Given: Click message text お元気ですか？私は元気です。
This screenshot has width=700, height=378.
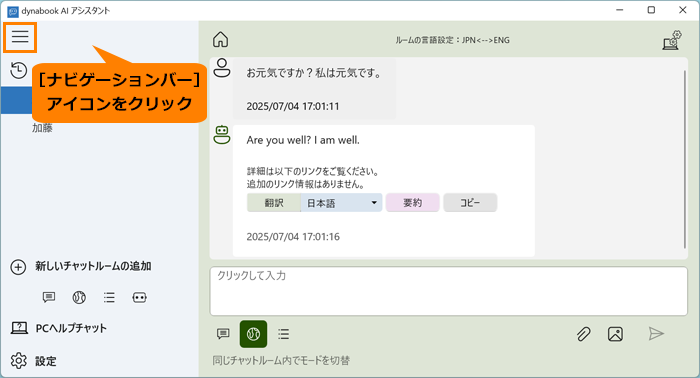Looking at the screenshot, I should [314, 73].
